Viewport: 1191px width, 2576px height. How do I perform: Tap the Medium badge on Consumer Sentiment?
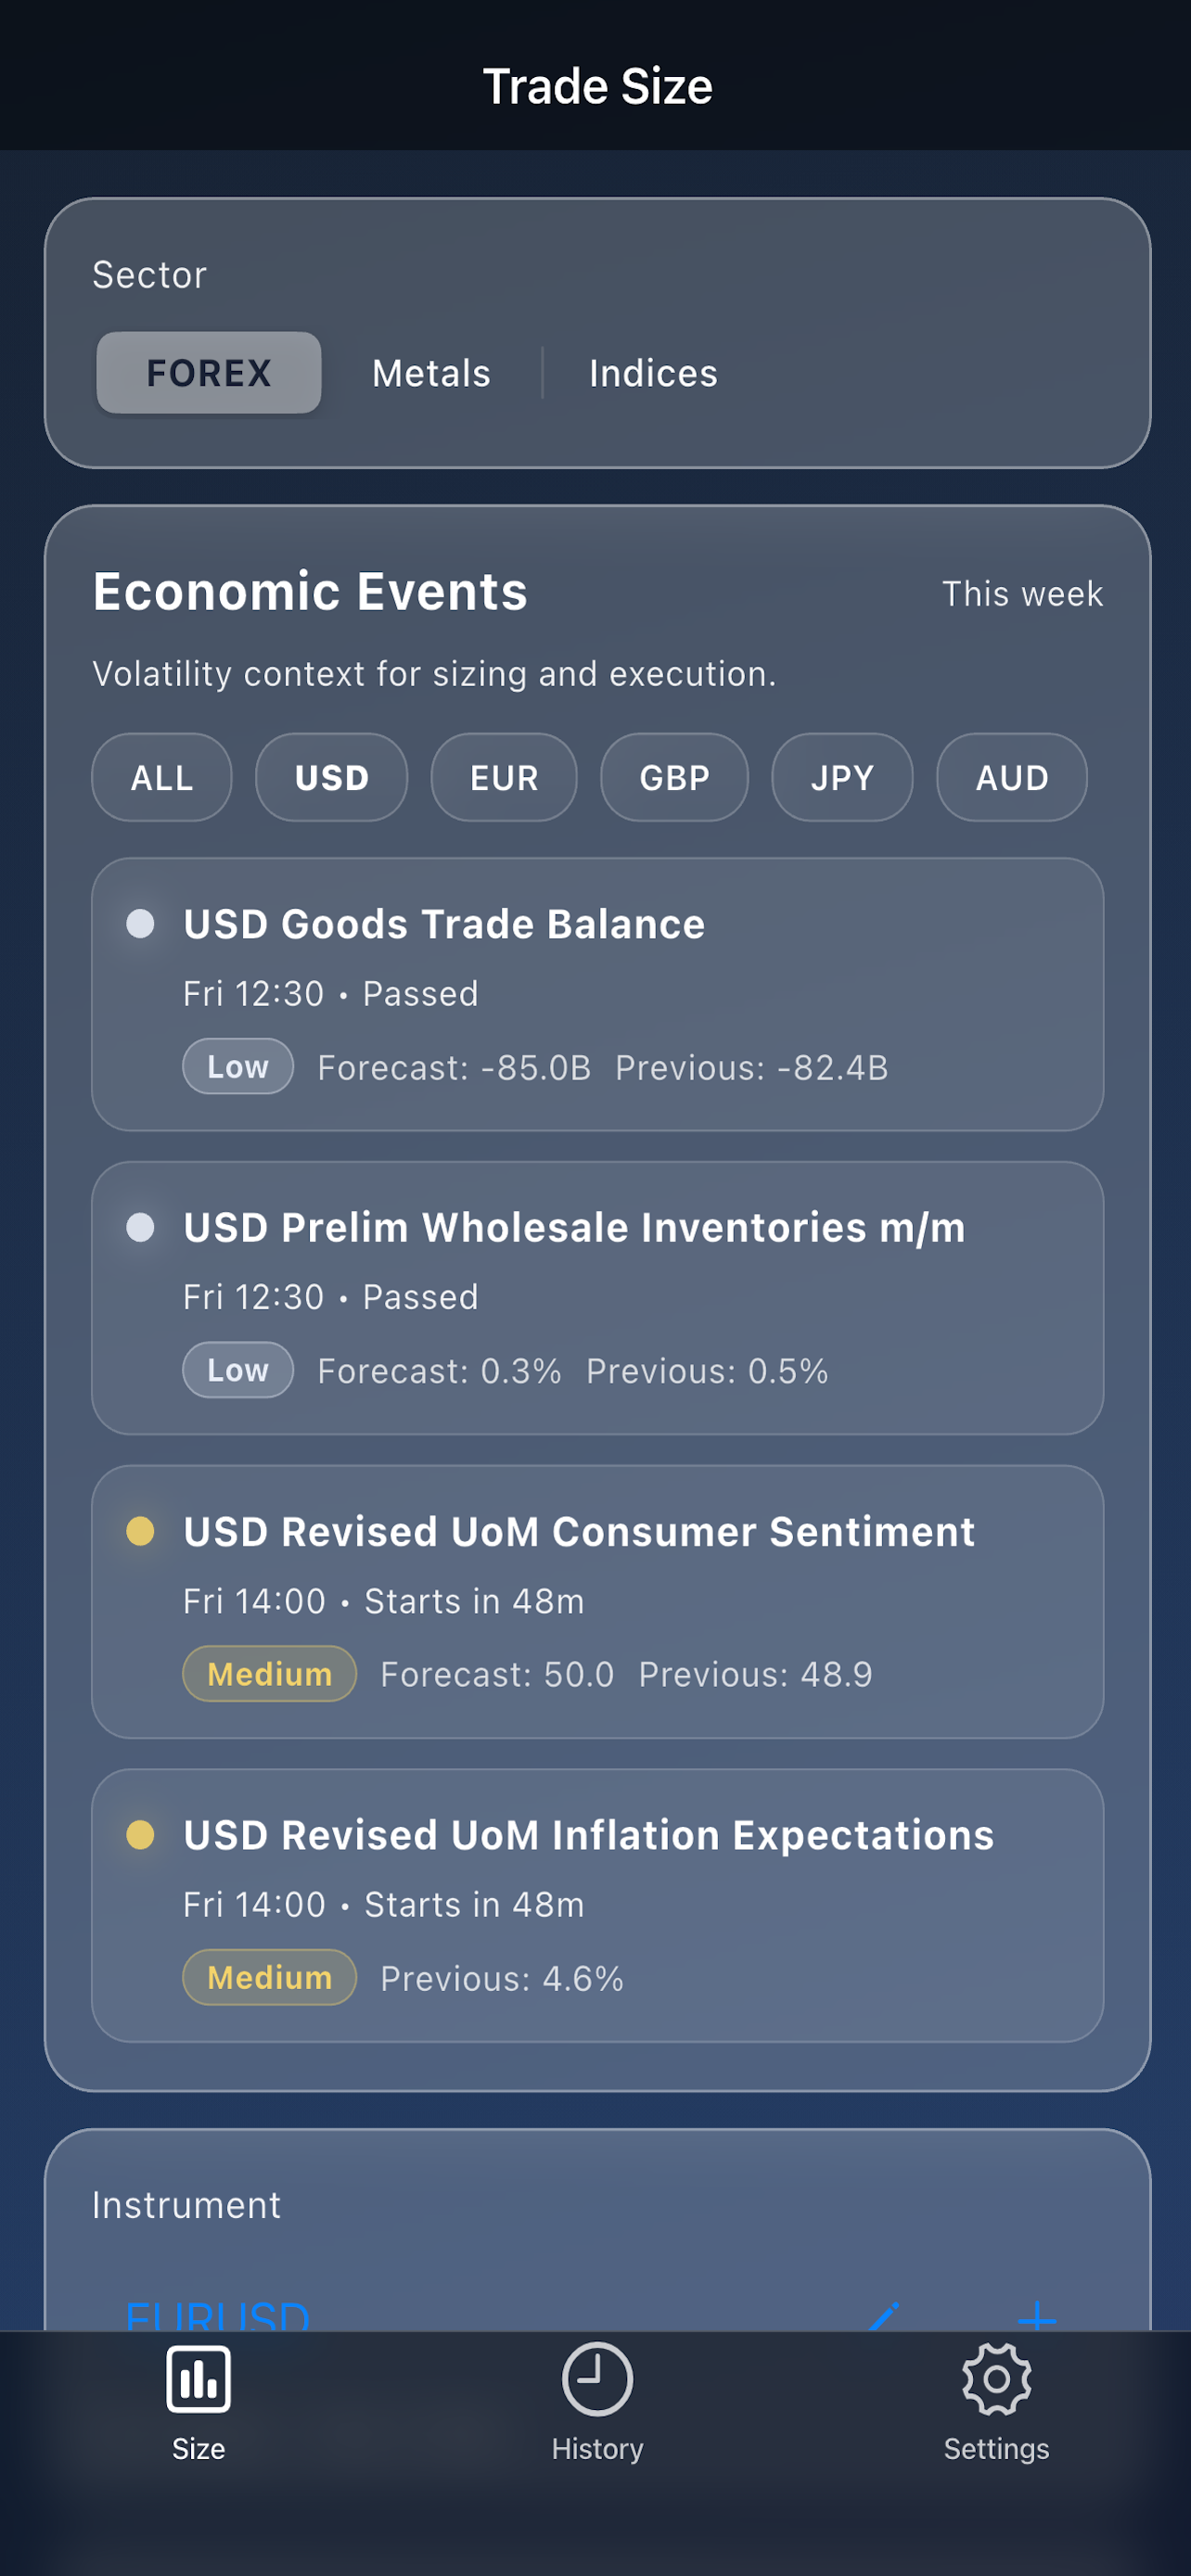270,1673
